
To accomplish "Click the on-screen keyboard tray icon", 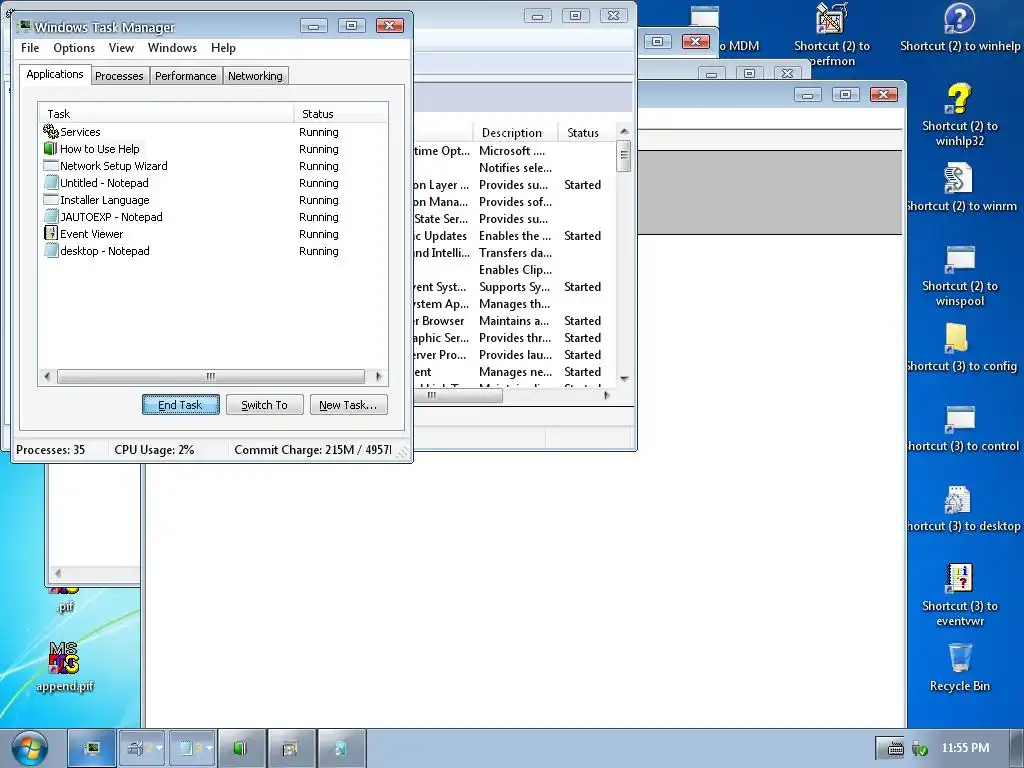I will click(895, 748).
